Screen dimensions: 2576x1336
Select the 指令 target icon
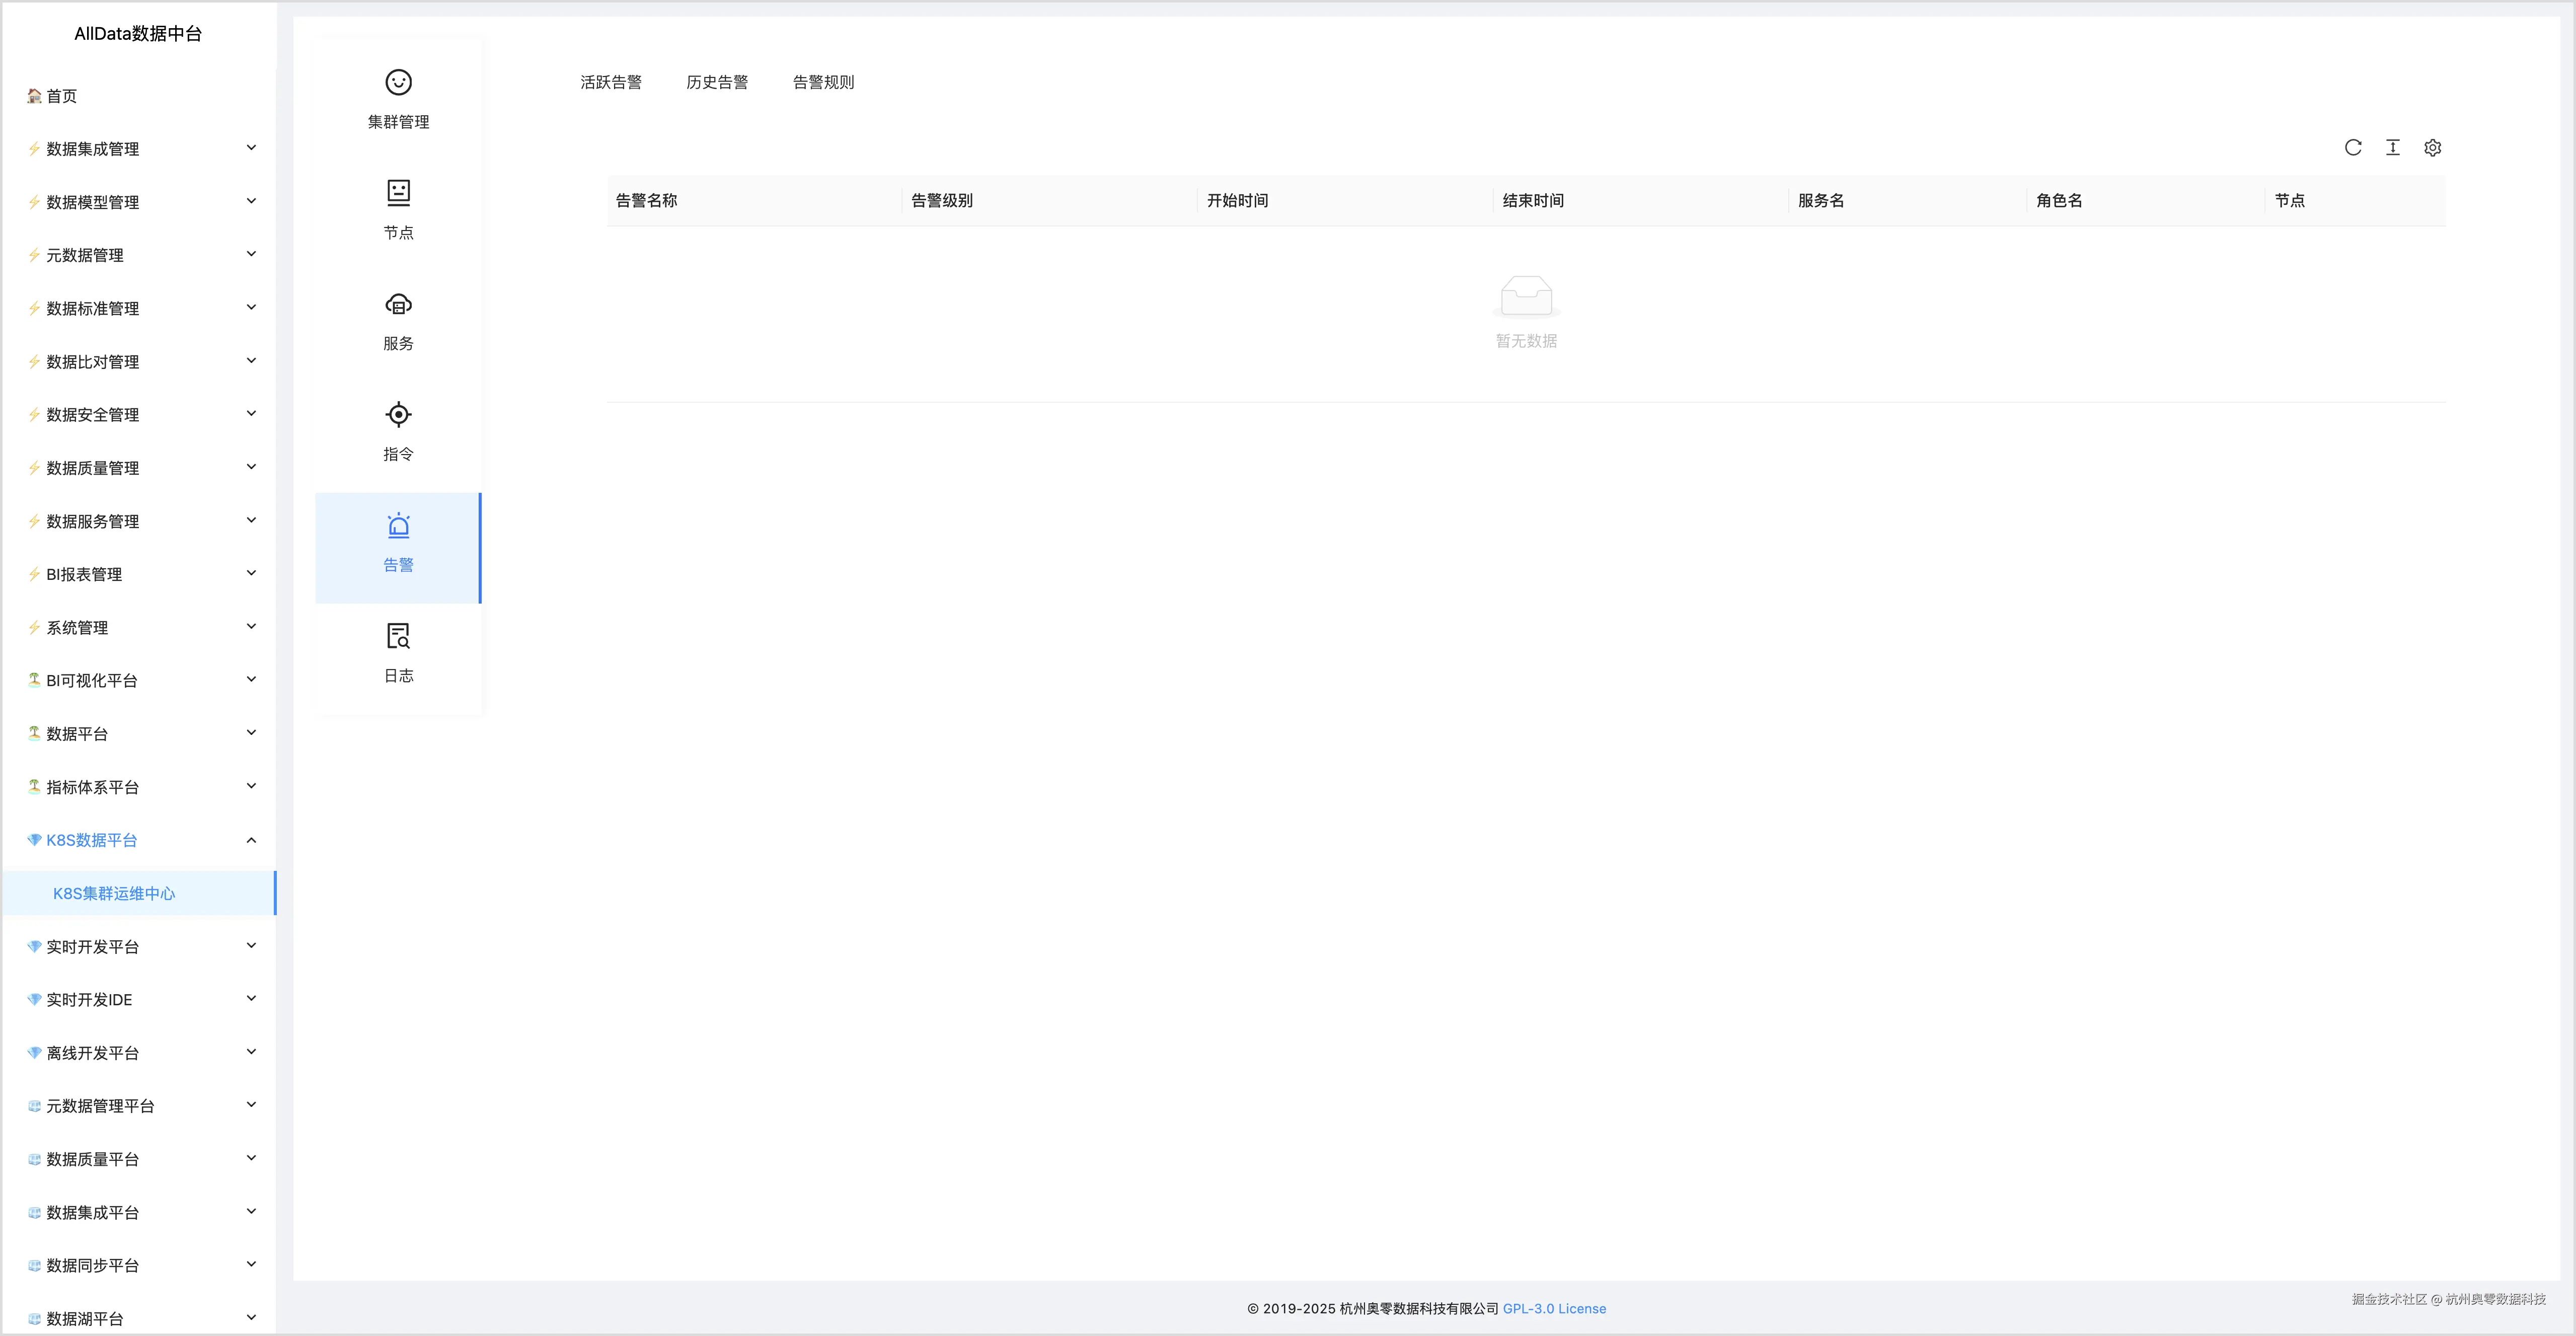click(x=398, y=415)
